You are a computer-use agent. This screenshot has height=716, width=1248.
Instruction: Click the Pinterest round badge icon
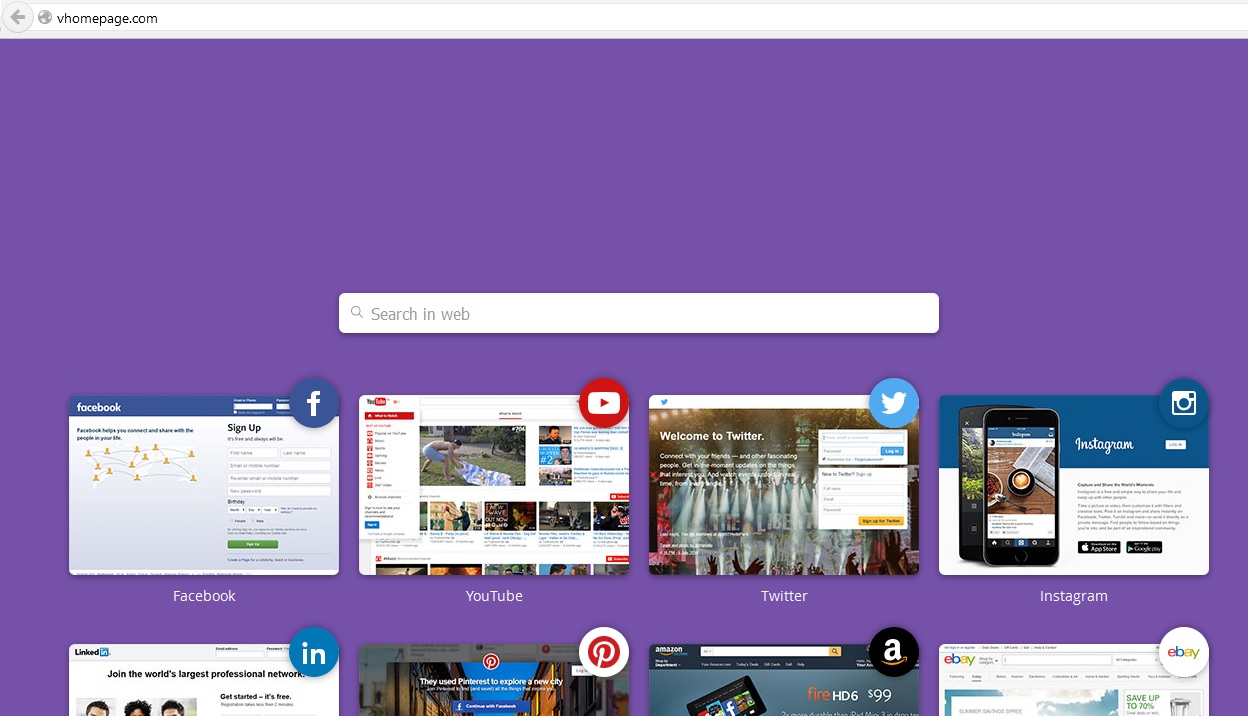pos(604,653)
